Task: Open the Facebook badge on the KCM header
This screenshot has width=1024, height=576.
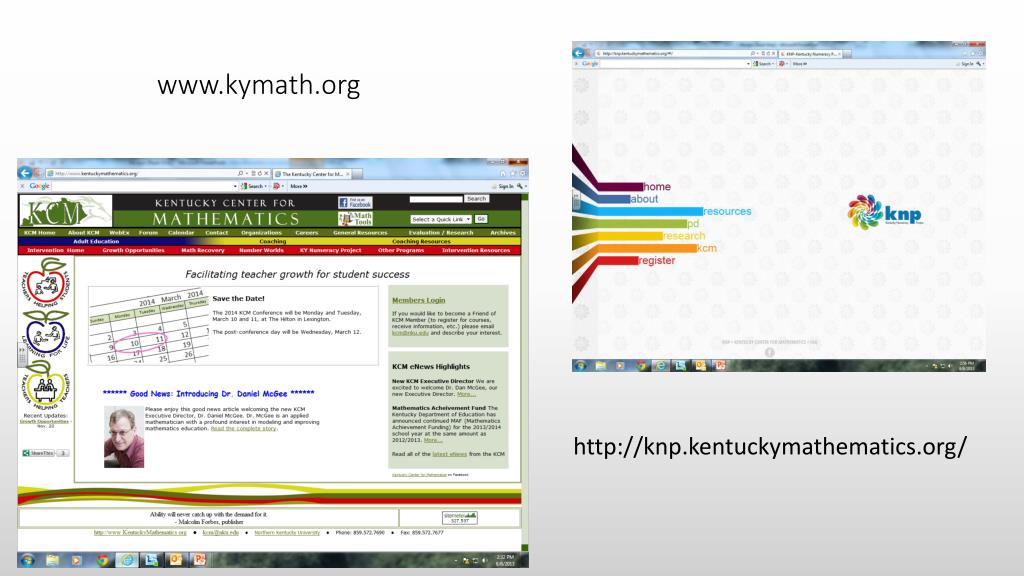Action: [355, 203]
